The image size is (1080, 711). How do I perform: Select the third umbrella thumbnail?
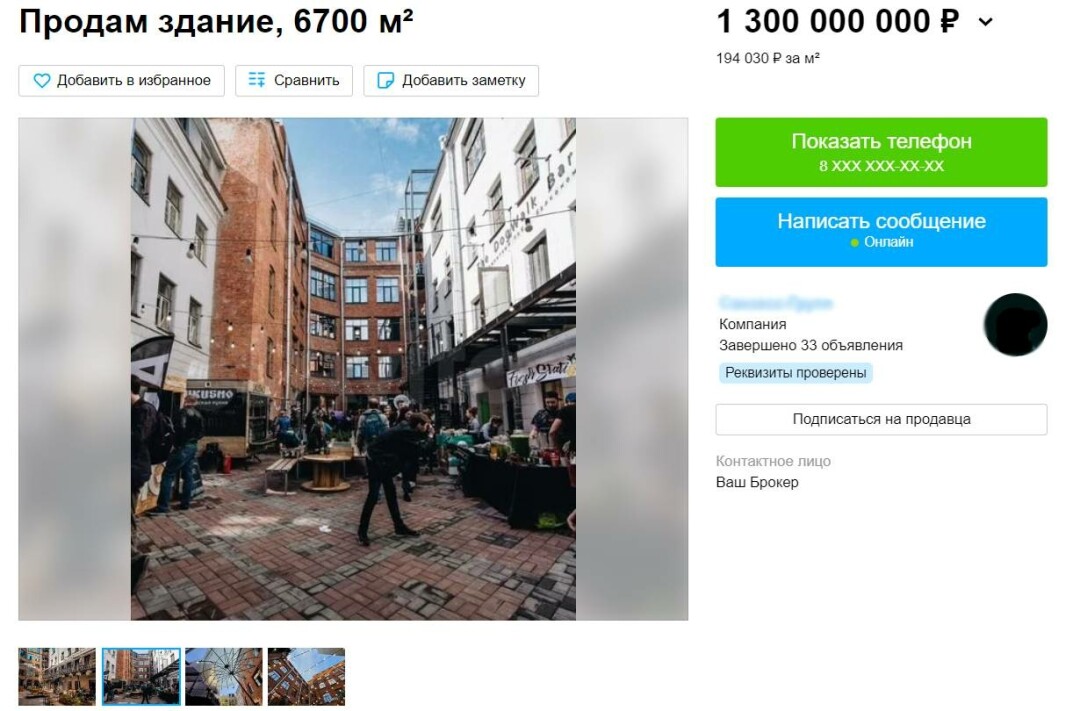coord(224,677)
